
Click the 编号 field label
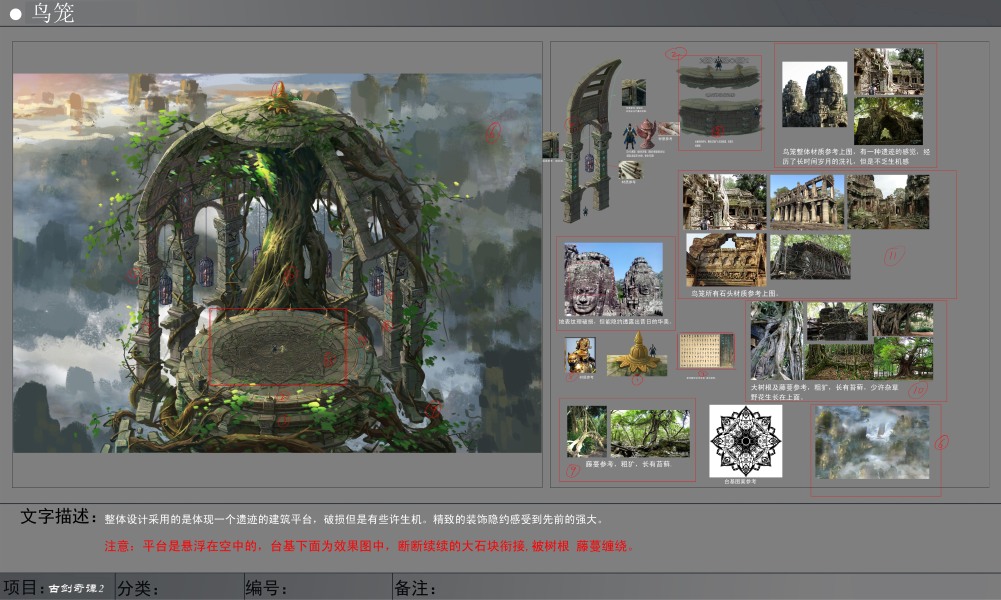(x=266, y=588)
